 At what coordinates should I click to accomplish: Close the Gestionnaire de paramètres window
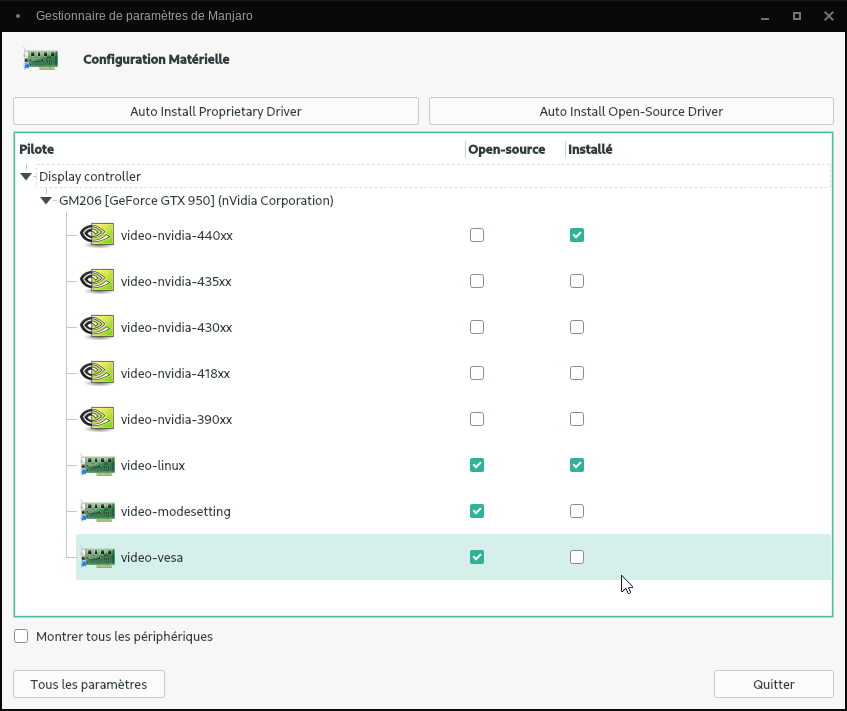click(x=829, y=16)
